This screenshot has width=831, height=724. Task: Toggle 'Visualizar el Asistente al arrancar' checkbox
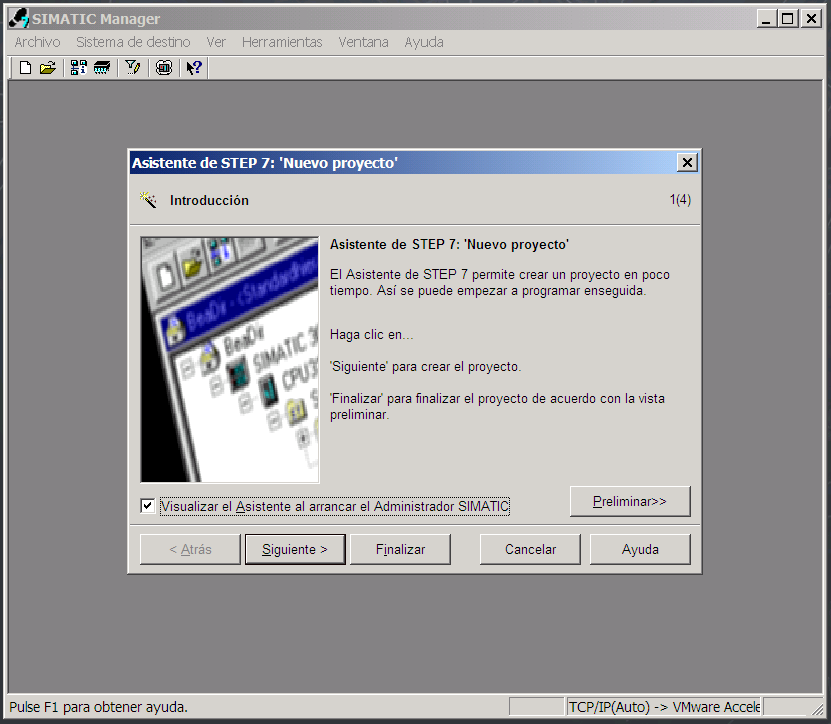(x=147, y=506)
